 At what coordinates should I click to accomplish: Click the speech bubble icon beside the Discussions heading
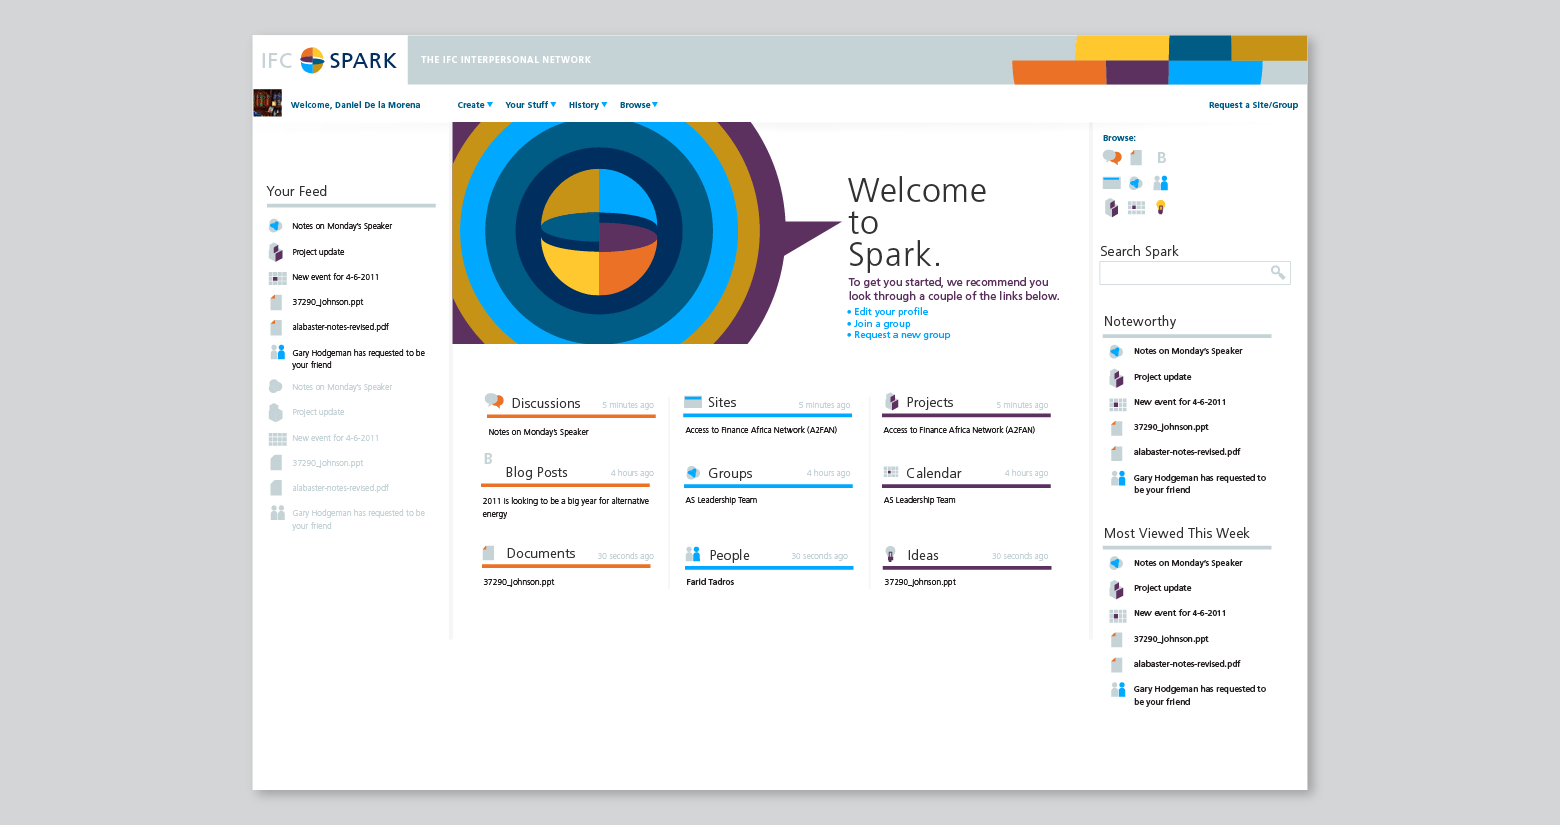click(x=494, y=401)
